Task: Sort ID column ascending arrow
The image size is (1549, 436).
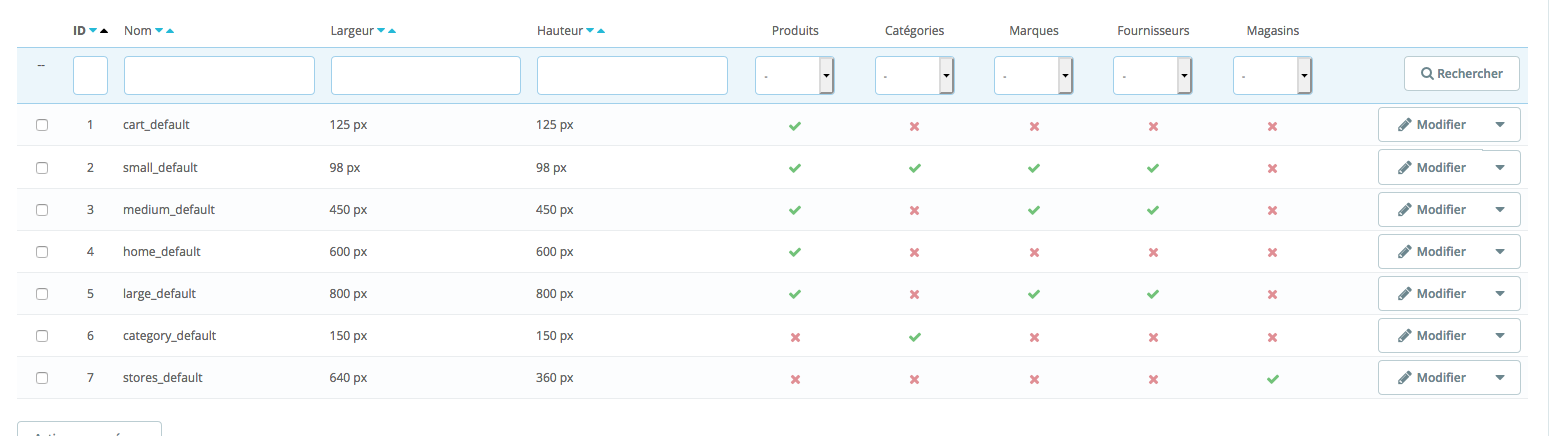Action: pyautogui.click(x=104, y=31)
